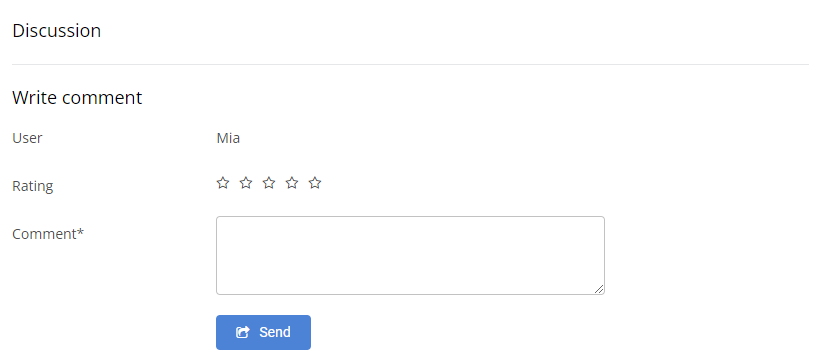The width and height of the screenshot is (817, 360).
Task: Click the share arrow icon on Send
Action: pos(243,332)
